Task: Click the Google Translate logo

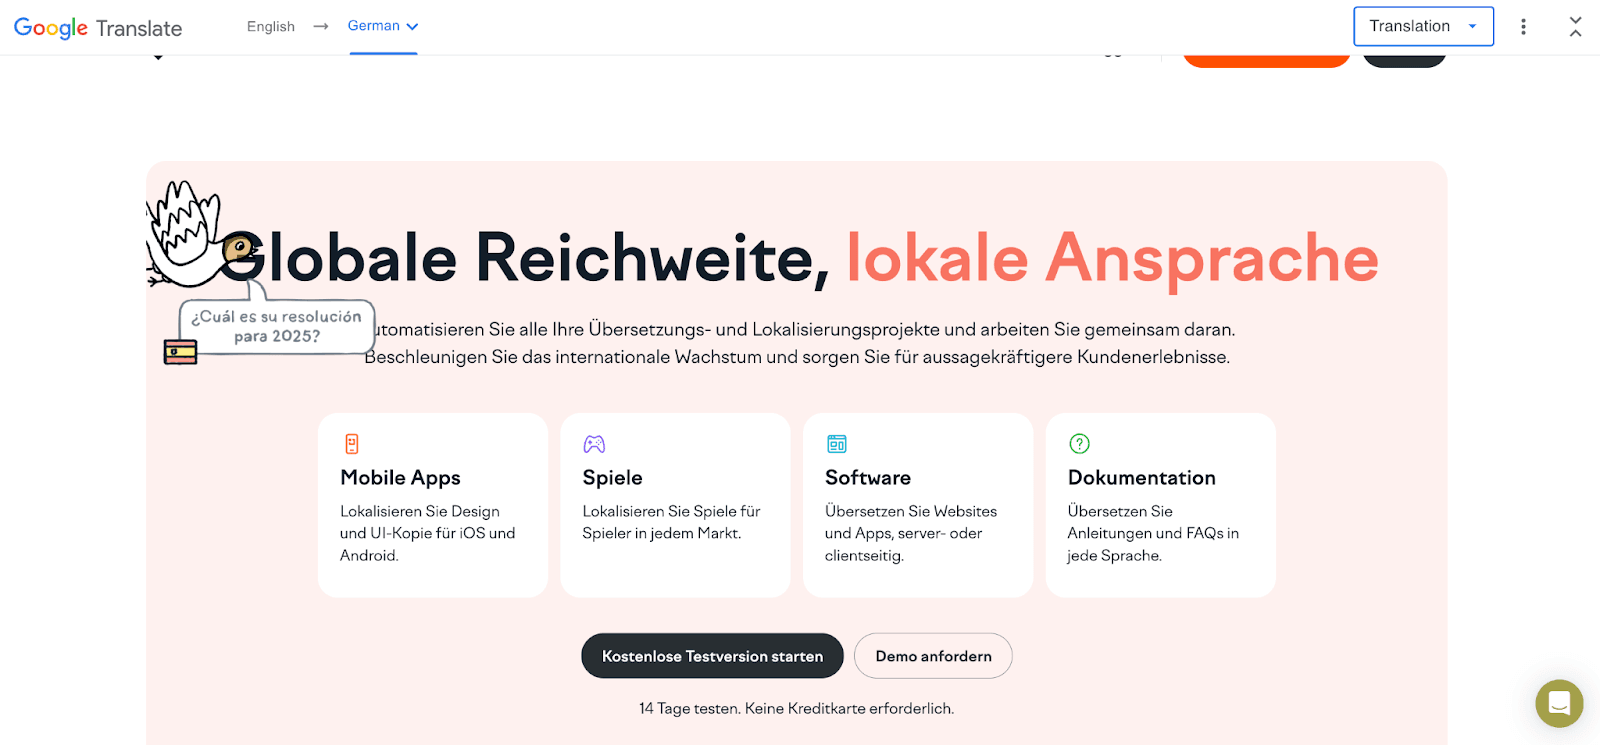Action: coord(98,28)
